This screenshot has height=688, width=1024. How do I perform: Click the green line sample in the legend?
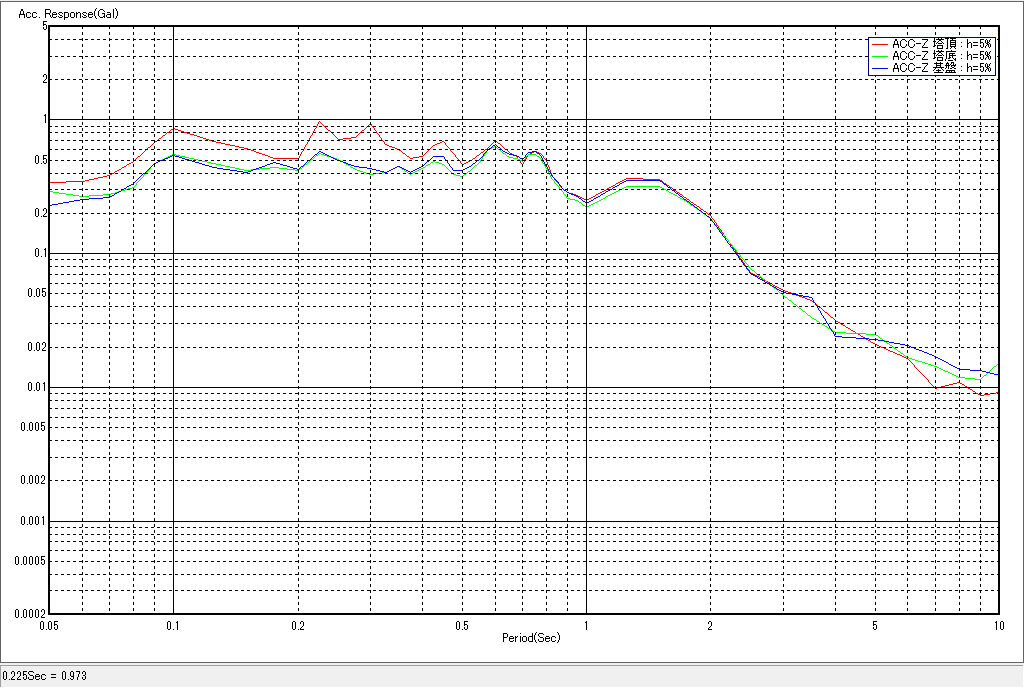[x=880, y=56]
